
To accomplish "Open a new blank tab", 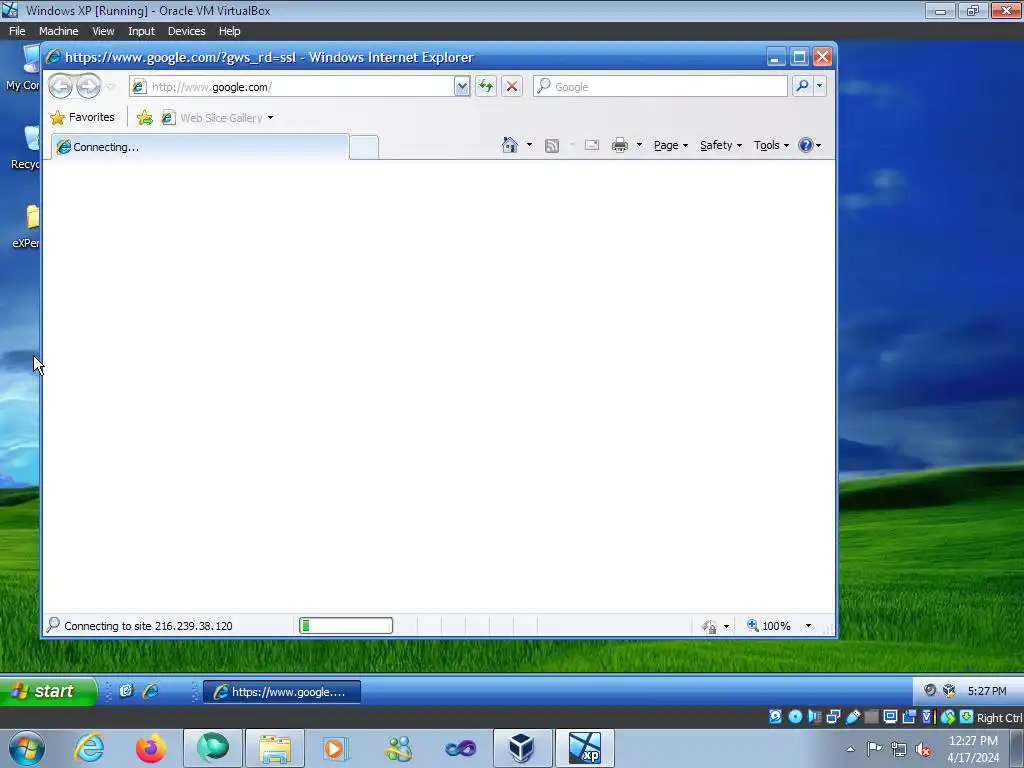I will click(x=364, y=148).
